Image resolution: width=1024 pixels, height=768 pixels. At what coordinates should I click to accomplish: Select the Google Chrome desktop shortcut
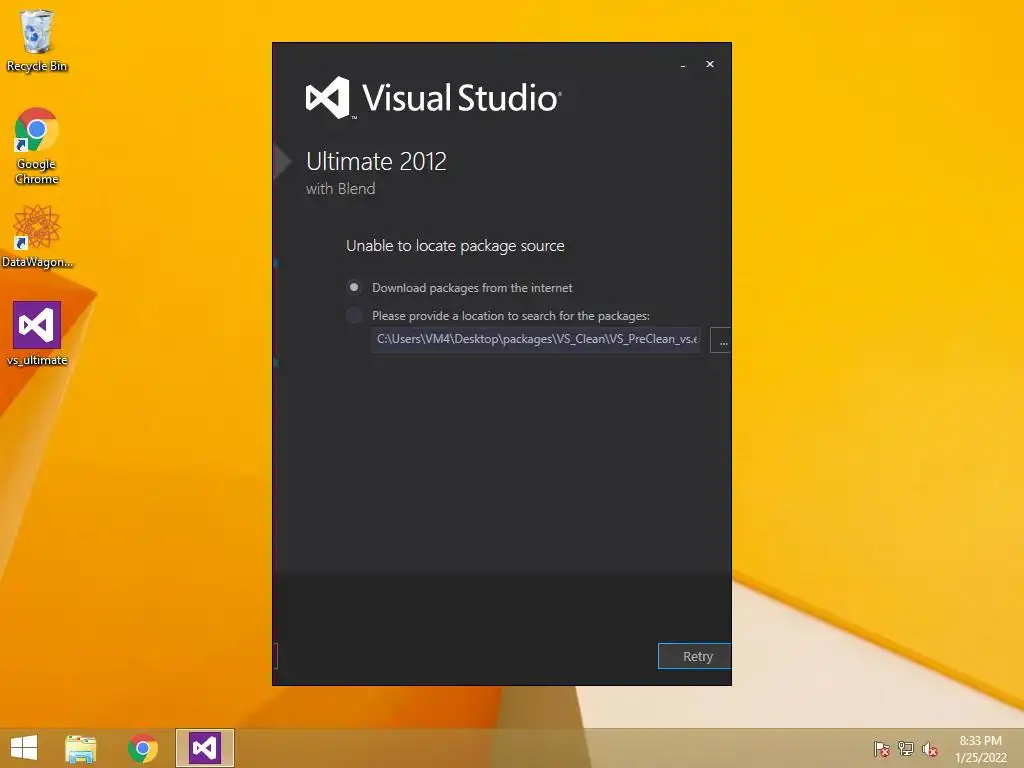(37, 146)
